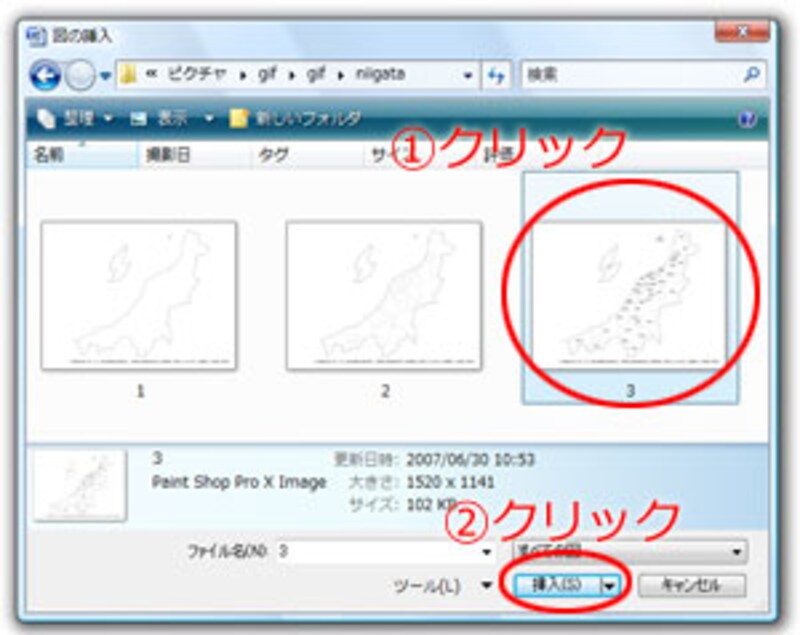Expand the file name dropdown arrow
Viewport: 800px width, 635px height.
[x=487, y=552]
